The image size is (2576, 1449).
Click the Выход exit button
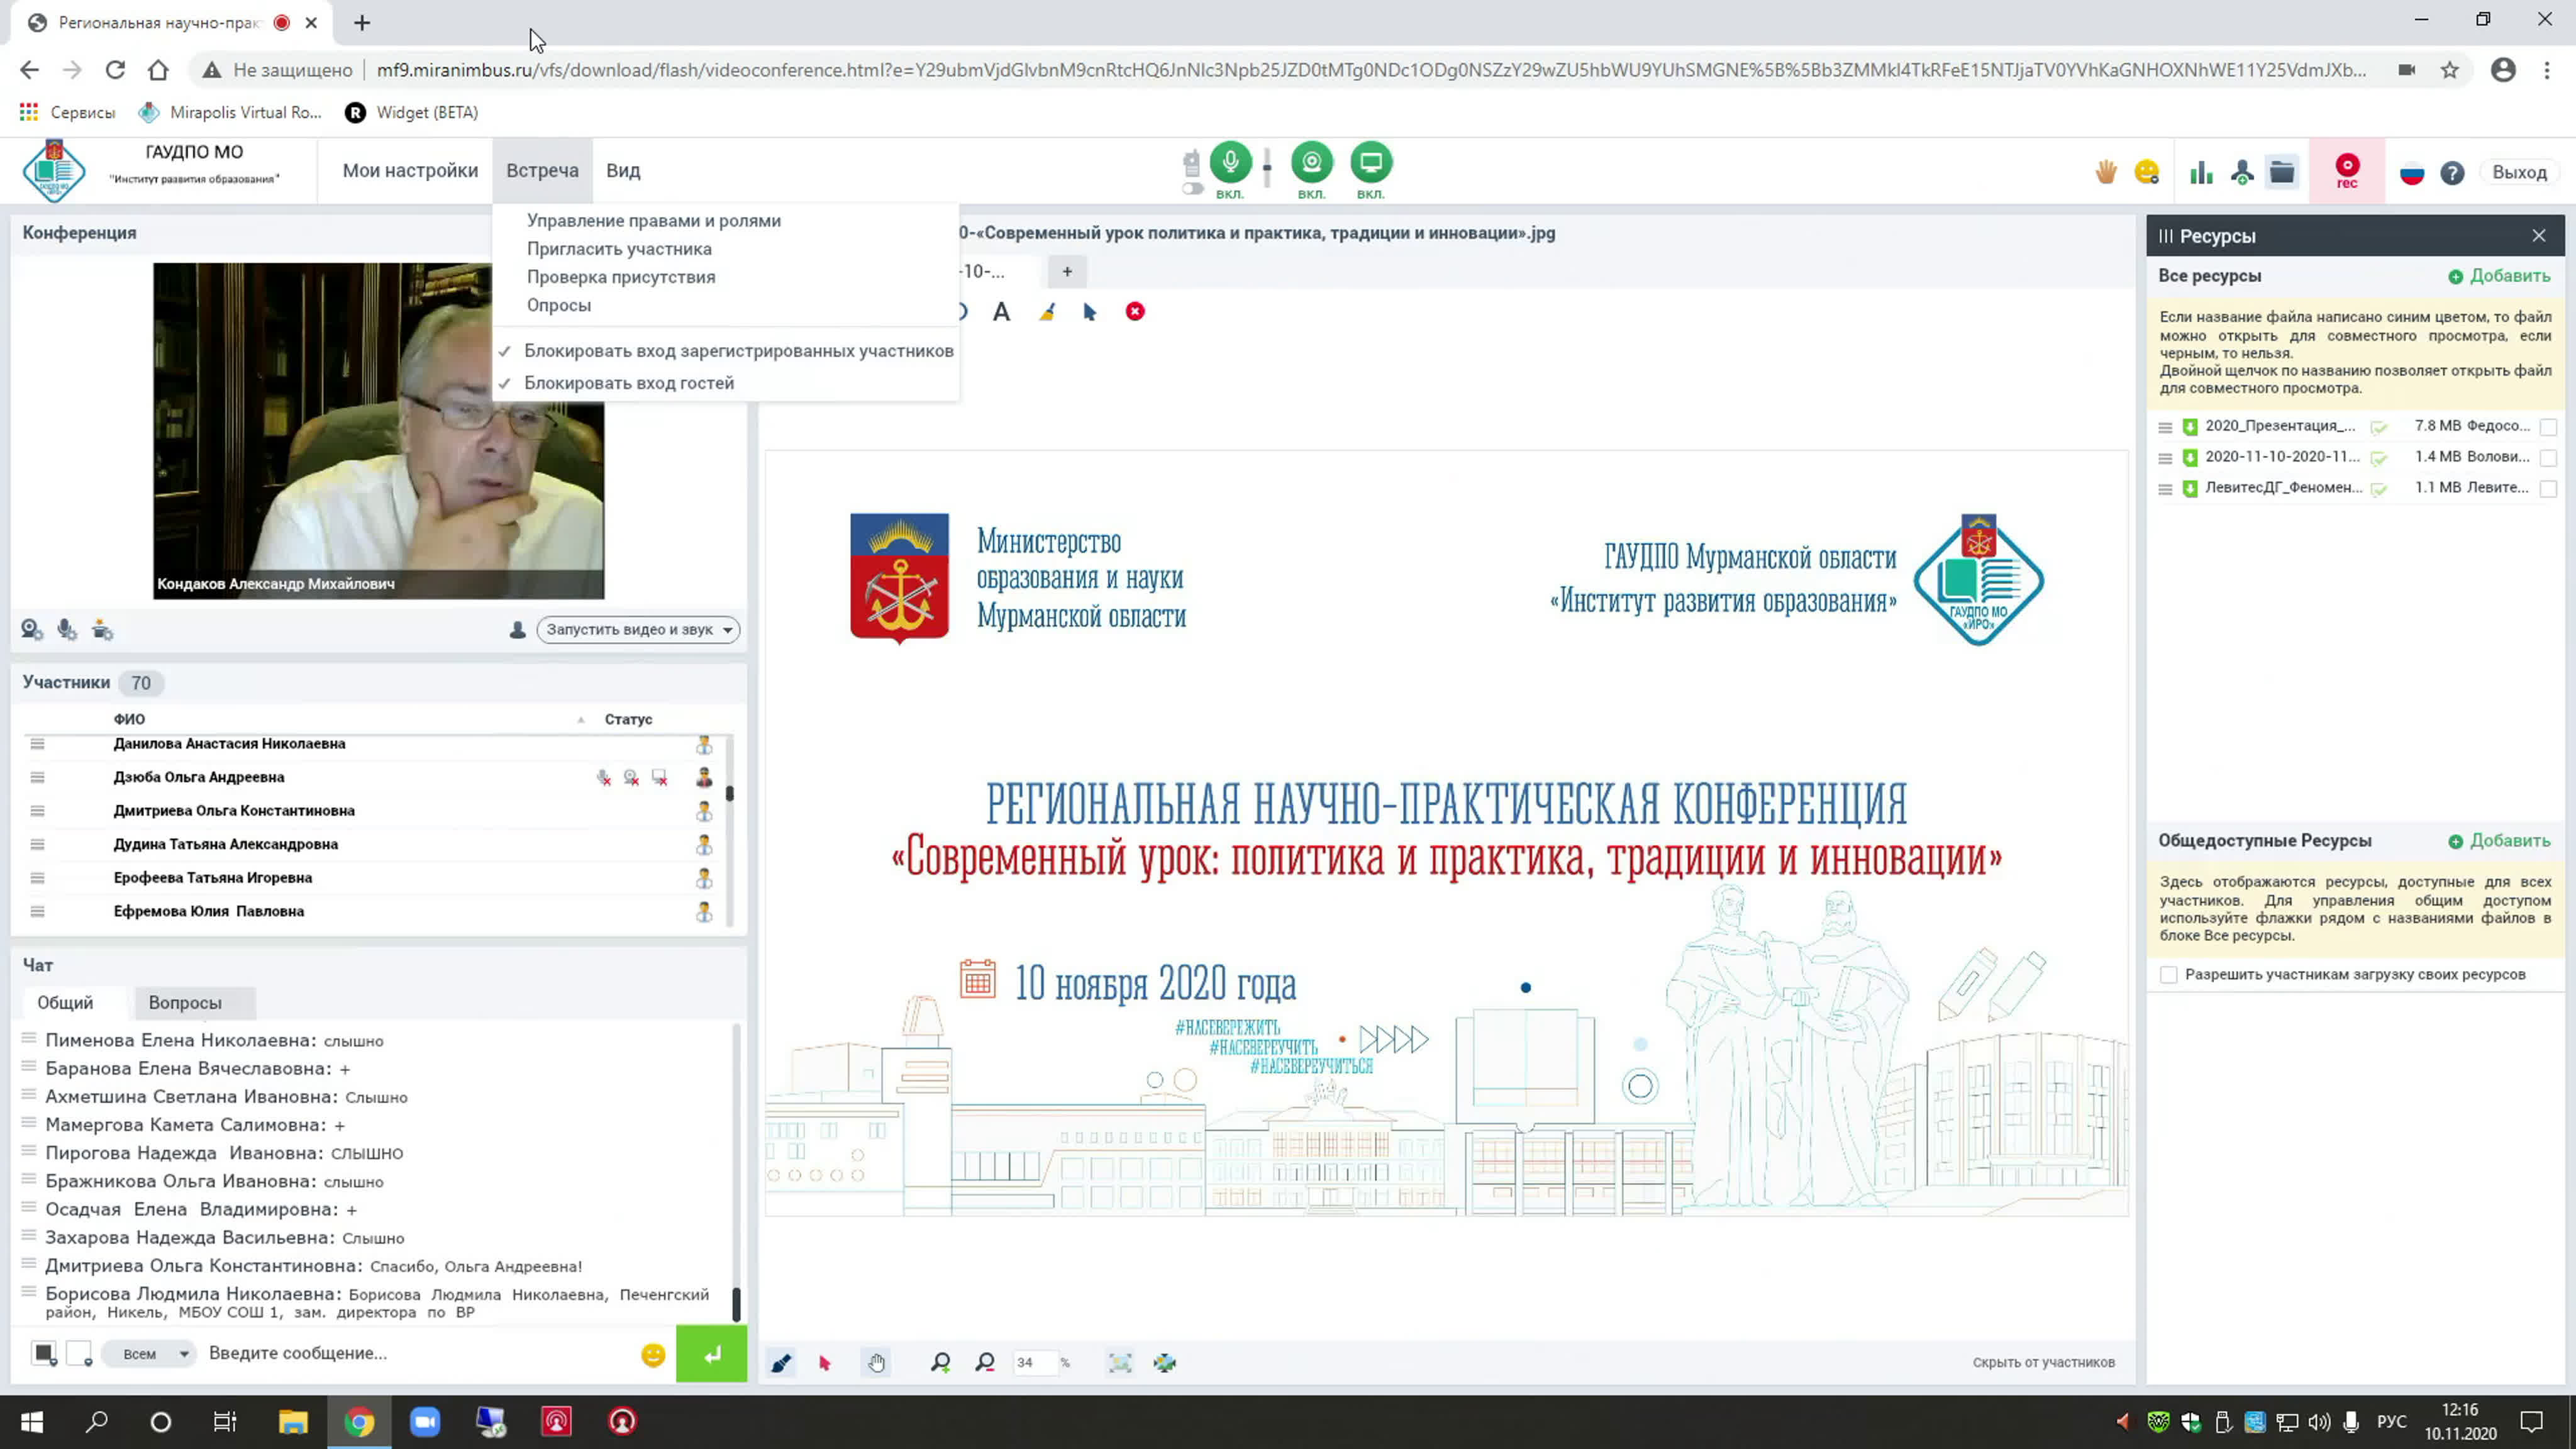pyautogui.click(x=2519, y=172)
